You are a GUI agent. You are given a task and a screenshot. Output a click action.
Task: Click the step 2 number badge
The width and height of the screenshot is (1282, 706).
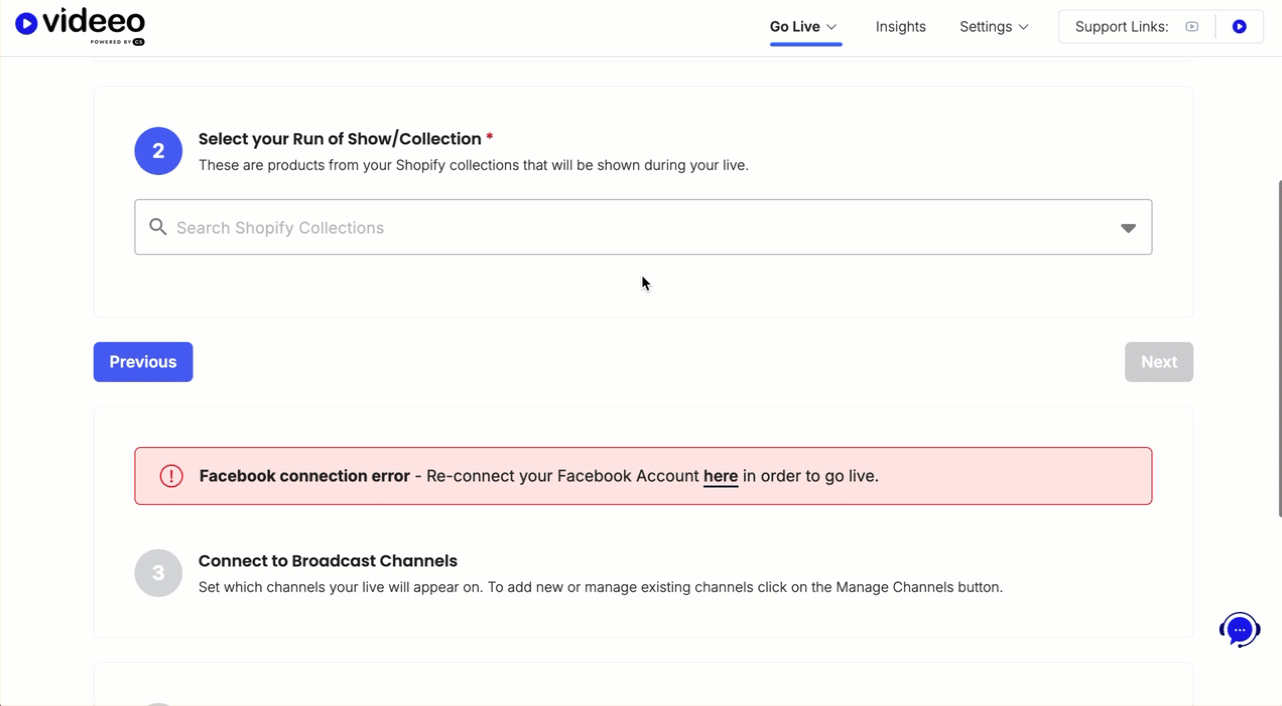click(x=158, y=151)
